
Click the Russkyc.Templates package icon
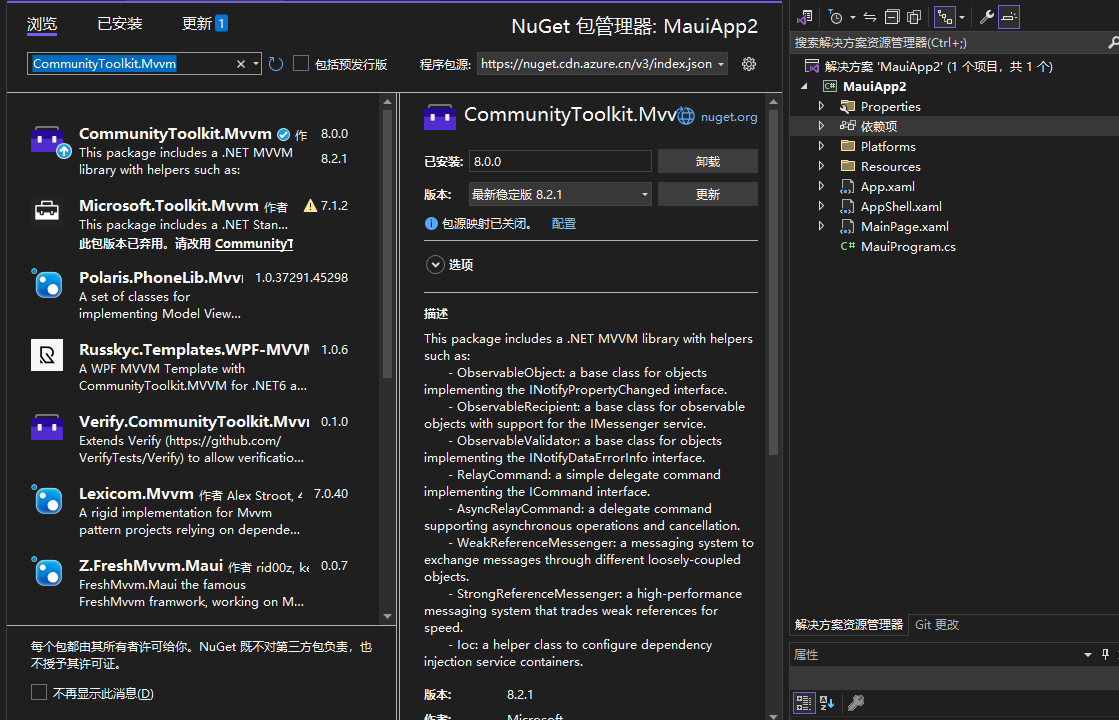(47, 355)
